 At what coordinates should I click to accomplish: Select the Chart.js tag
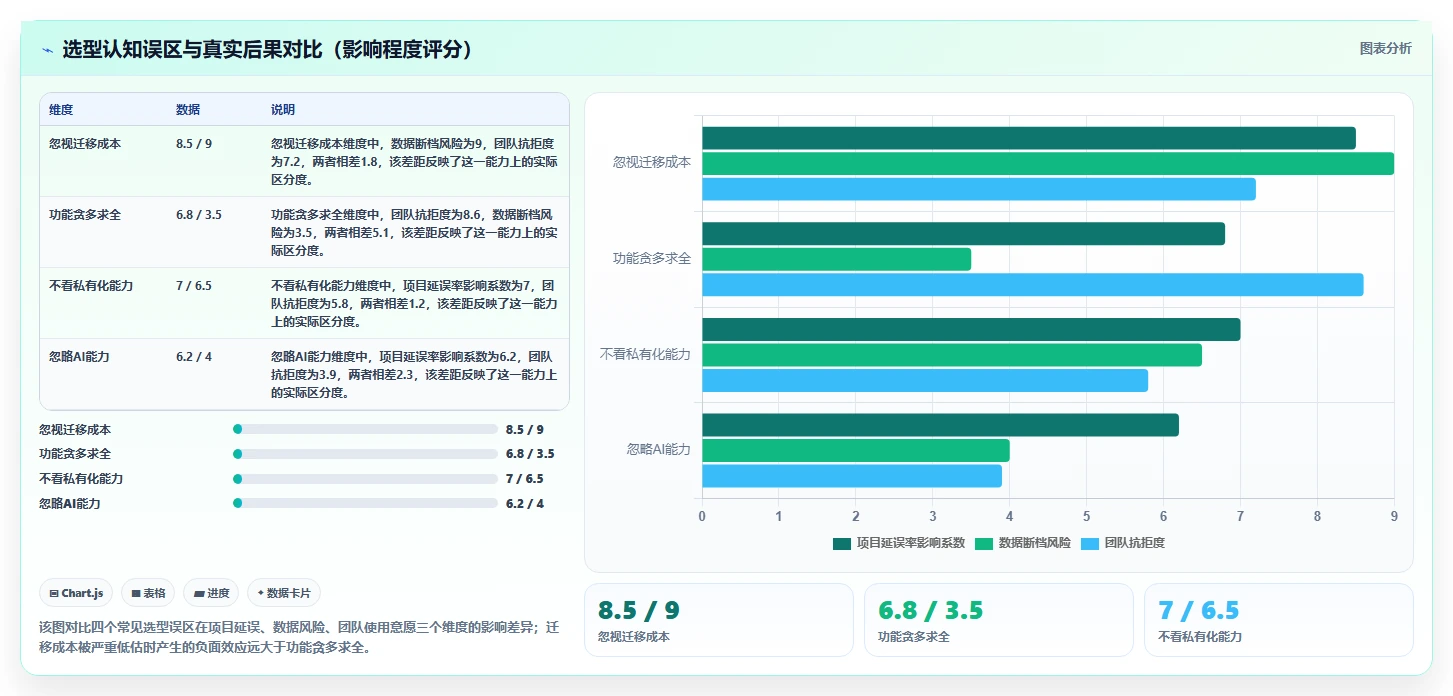coord(77,593)
